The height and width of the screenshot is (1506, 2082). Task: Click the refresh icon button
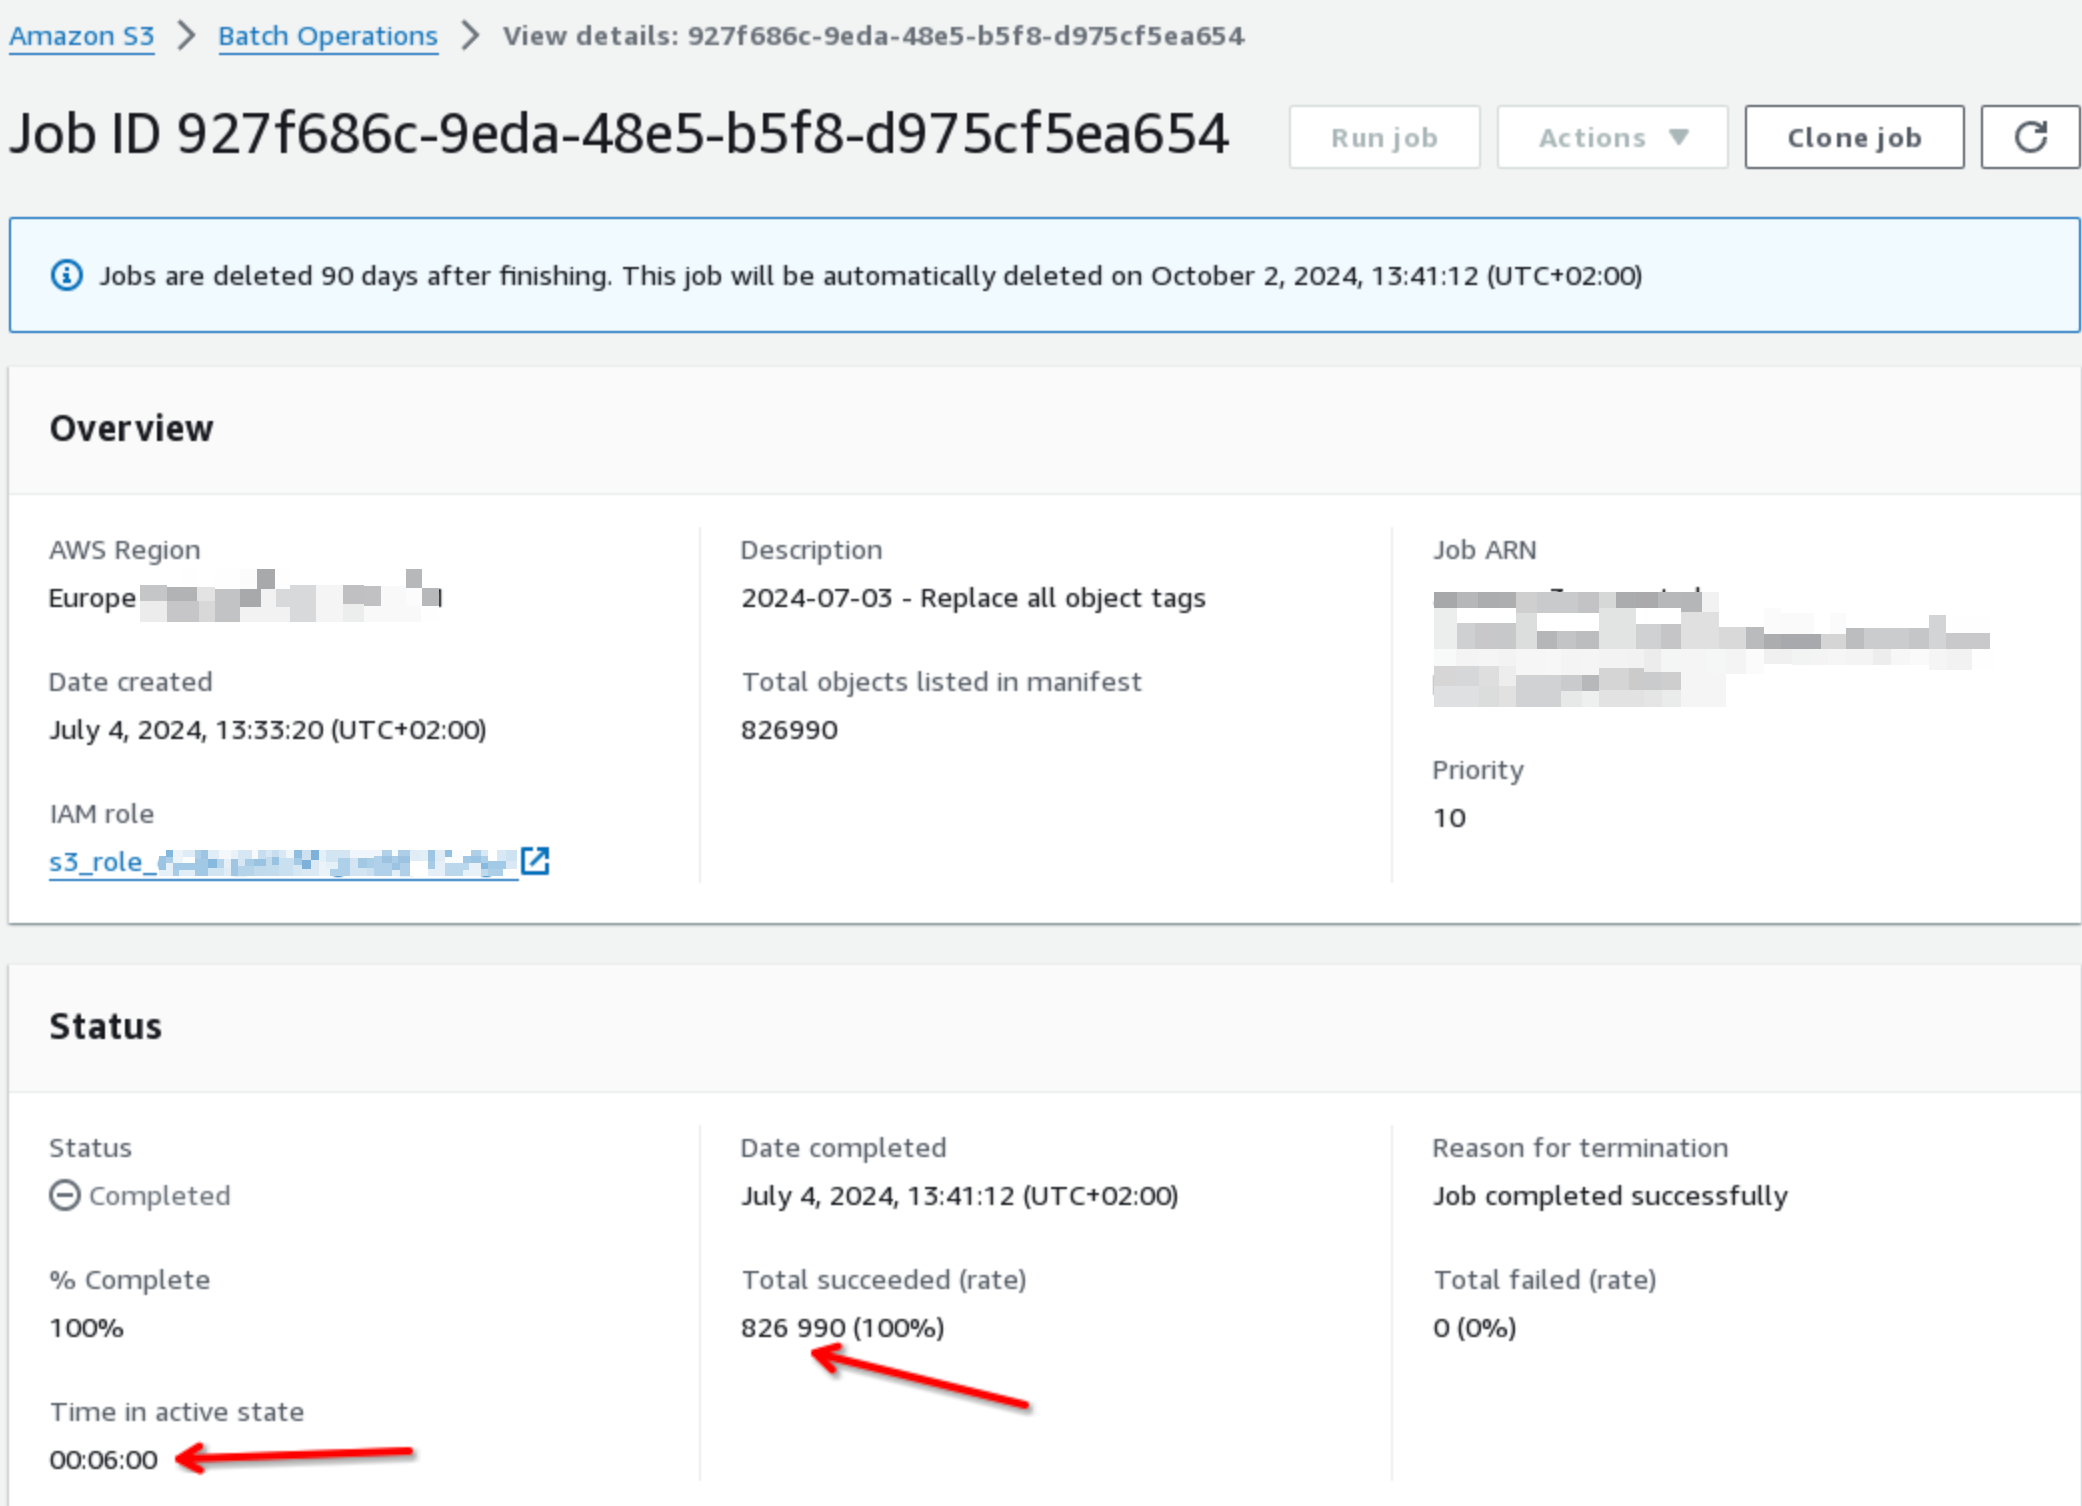pyautogui.click(x=2029, y=137)
